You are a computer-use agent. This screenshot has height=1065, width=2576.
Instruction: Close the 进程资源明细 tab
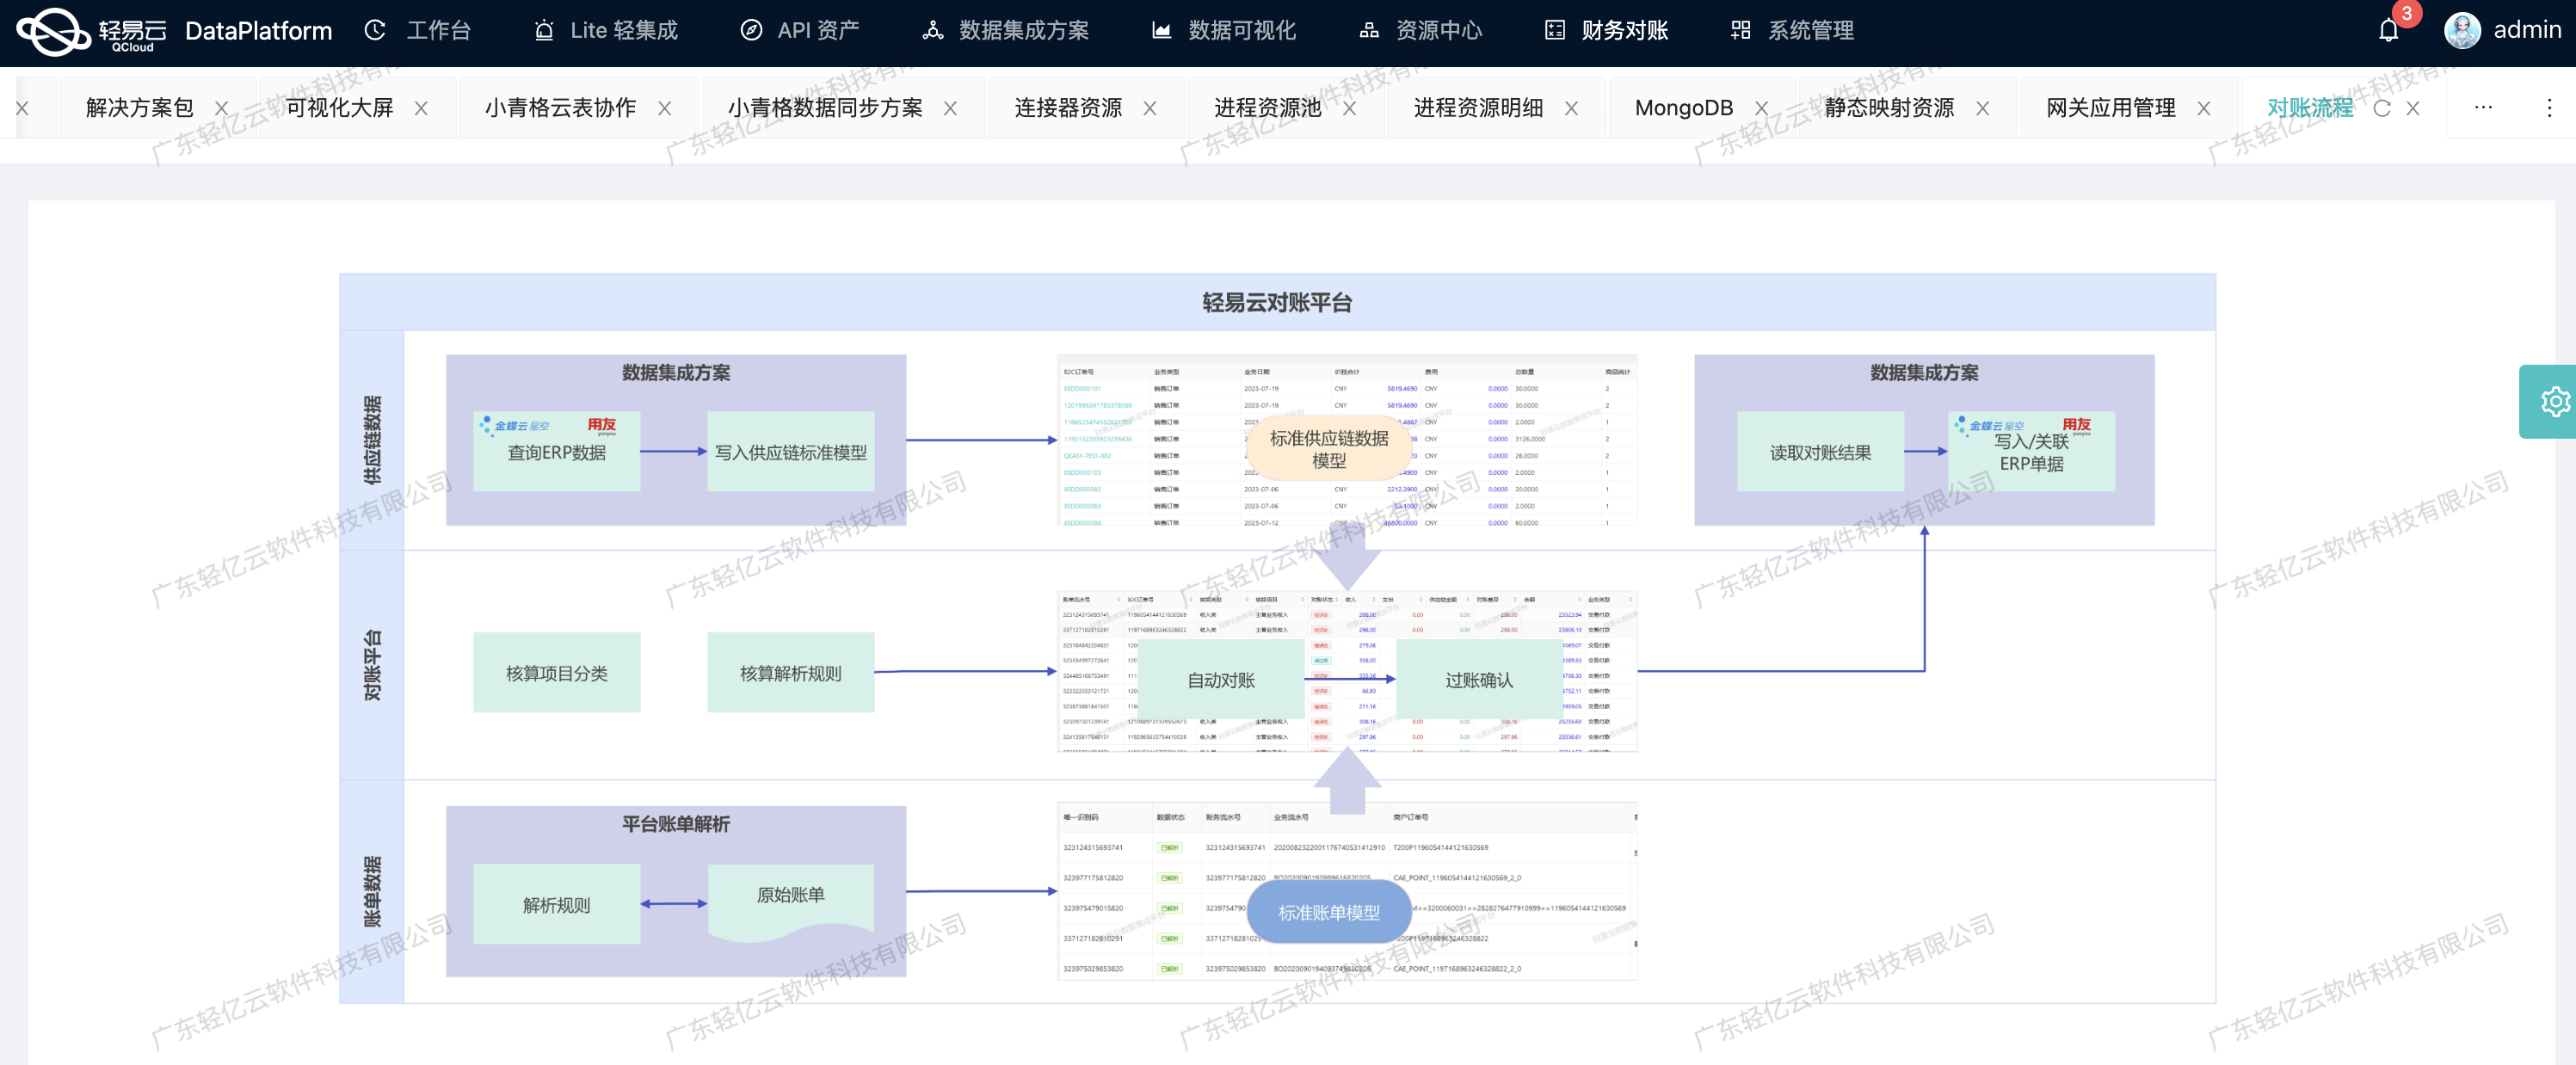(1571, 108)
